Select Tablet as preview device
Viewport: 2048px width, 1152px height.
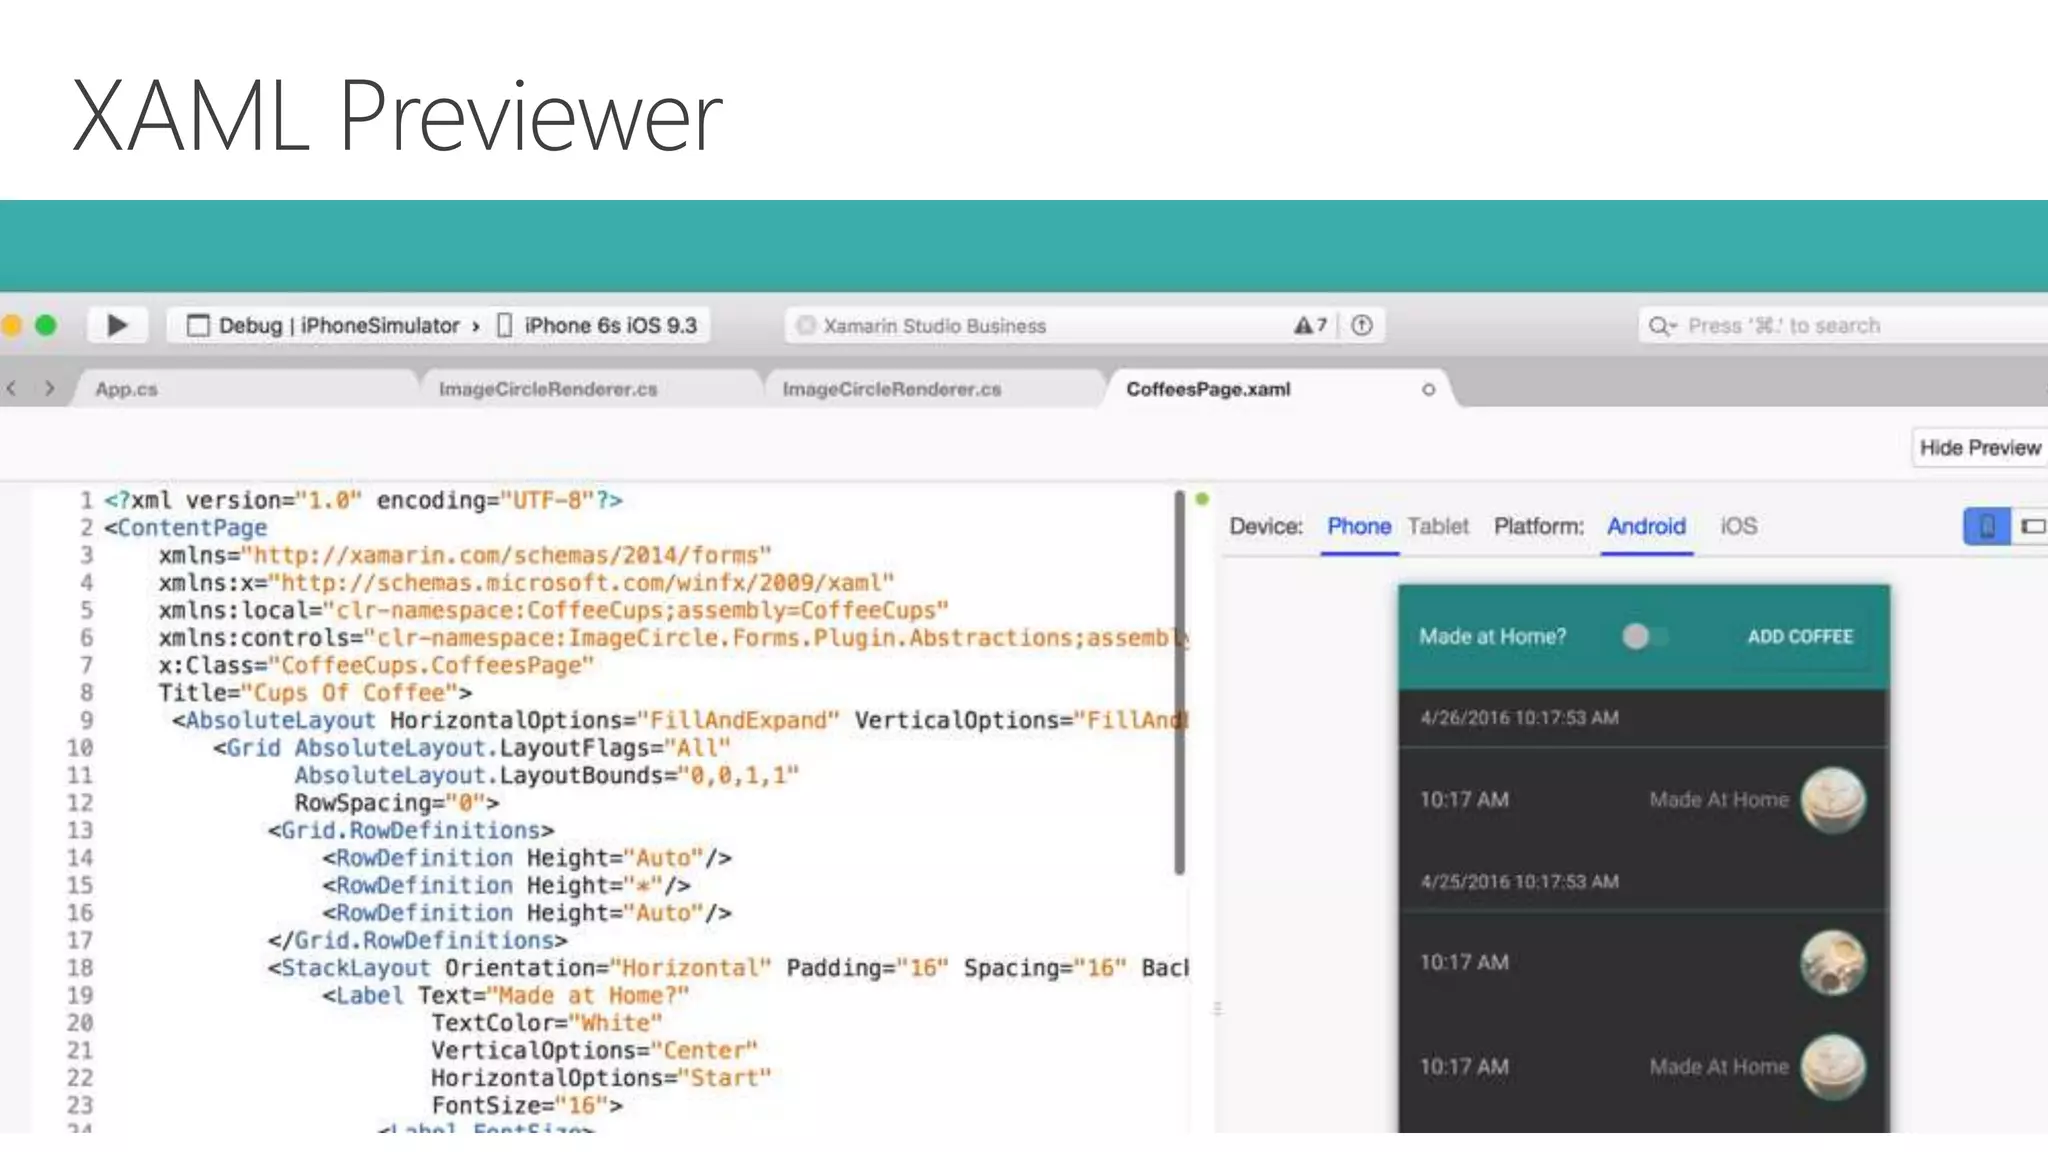click(x=1438, y=526)
